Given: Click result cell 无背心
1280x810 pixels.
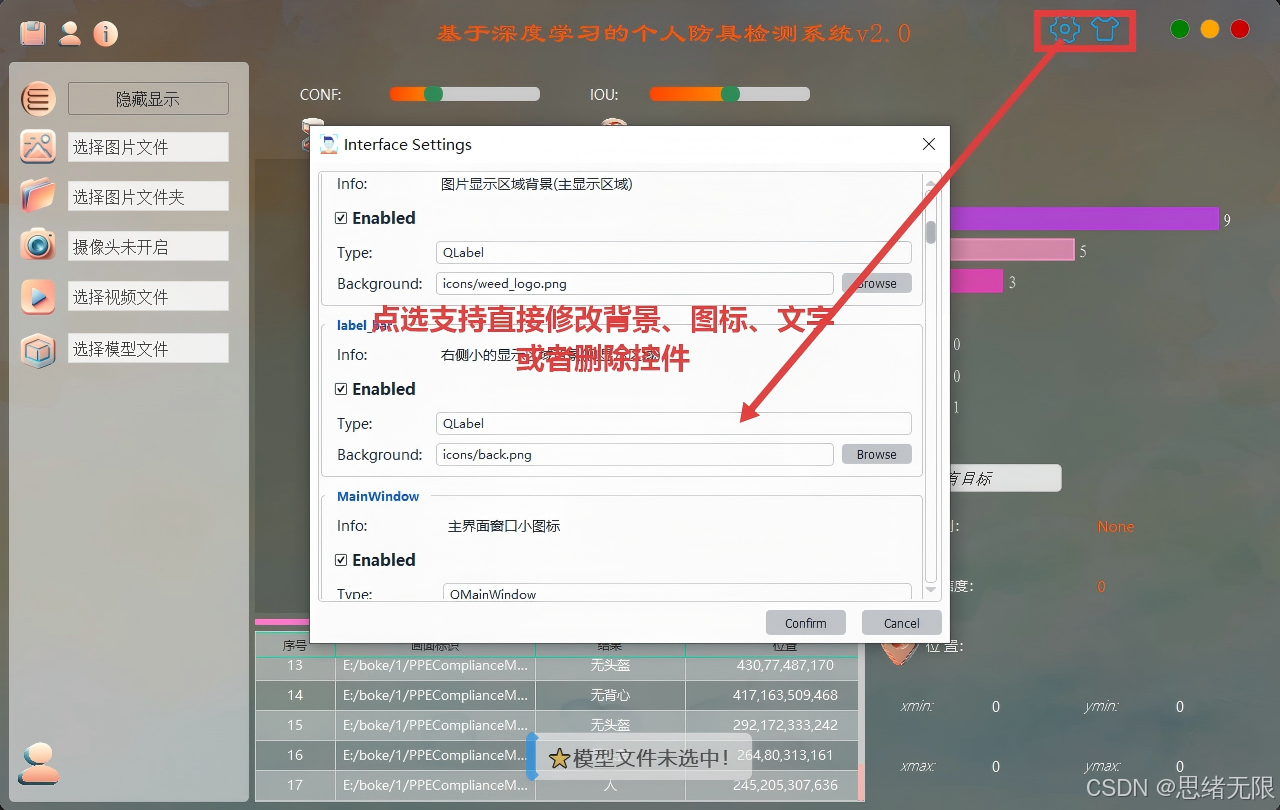Looking at the screenshot, I should (610, 695).
